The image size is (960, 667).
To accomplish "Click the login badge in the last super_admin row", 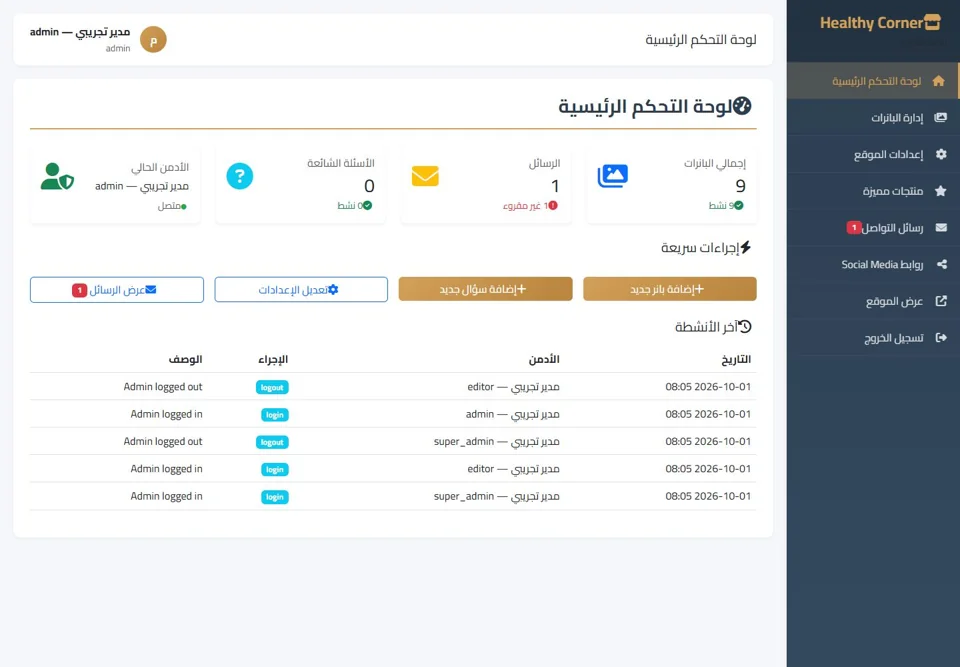I will click(x=275, y=497).
